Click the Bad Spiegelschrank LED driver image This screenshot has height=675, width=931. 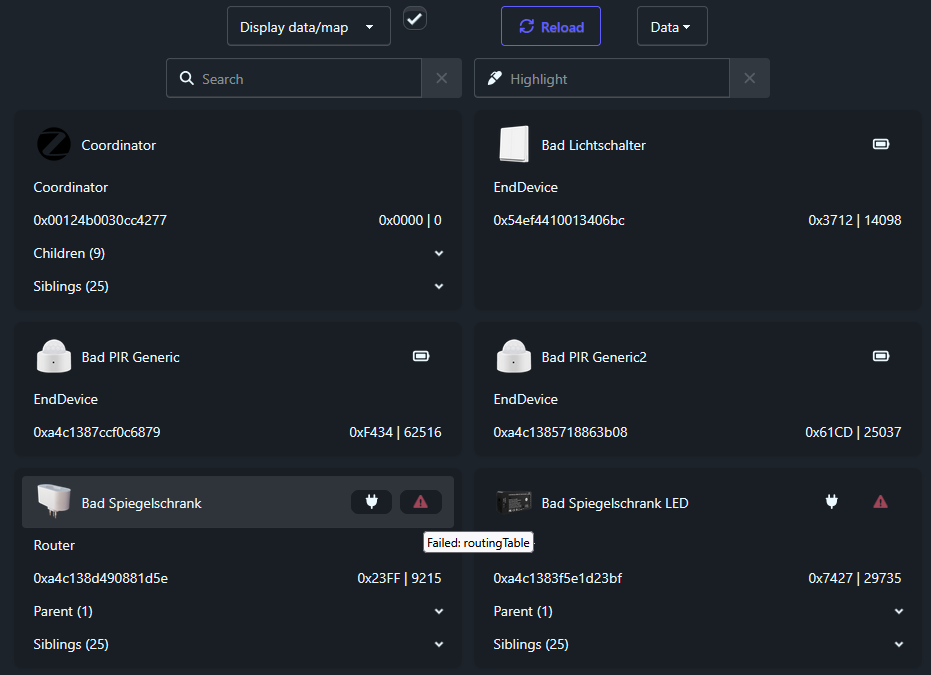click(x=514, y=502)
